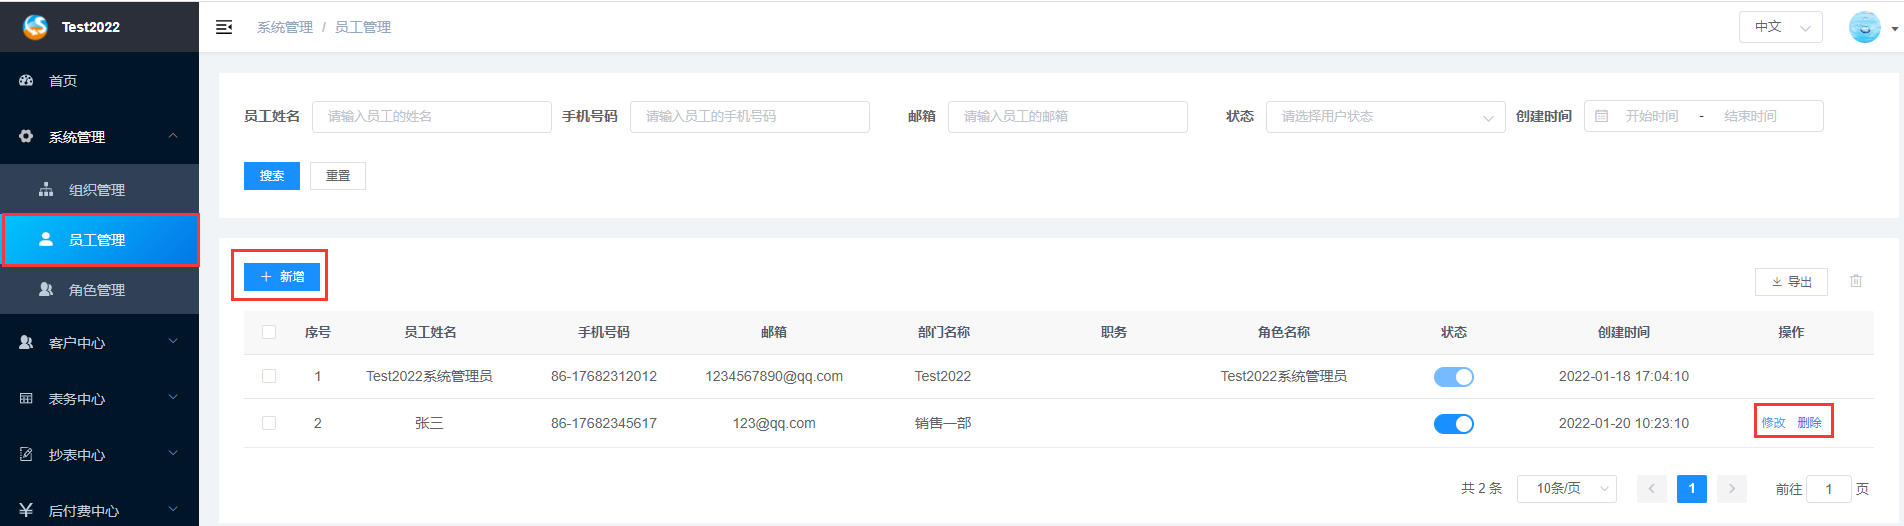Expand the 后付费中心 menu

tap(173, 510)
